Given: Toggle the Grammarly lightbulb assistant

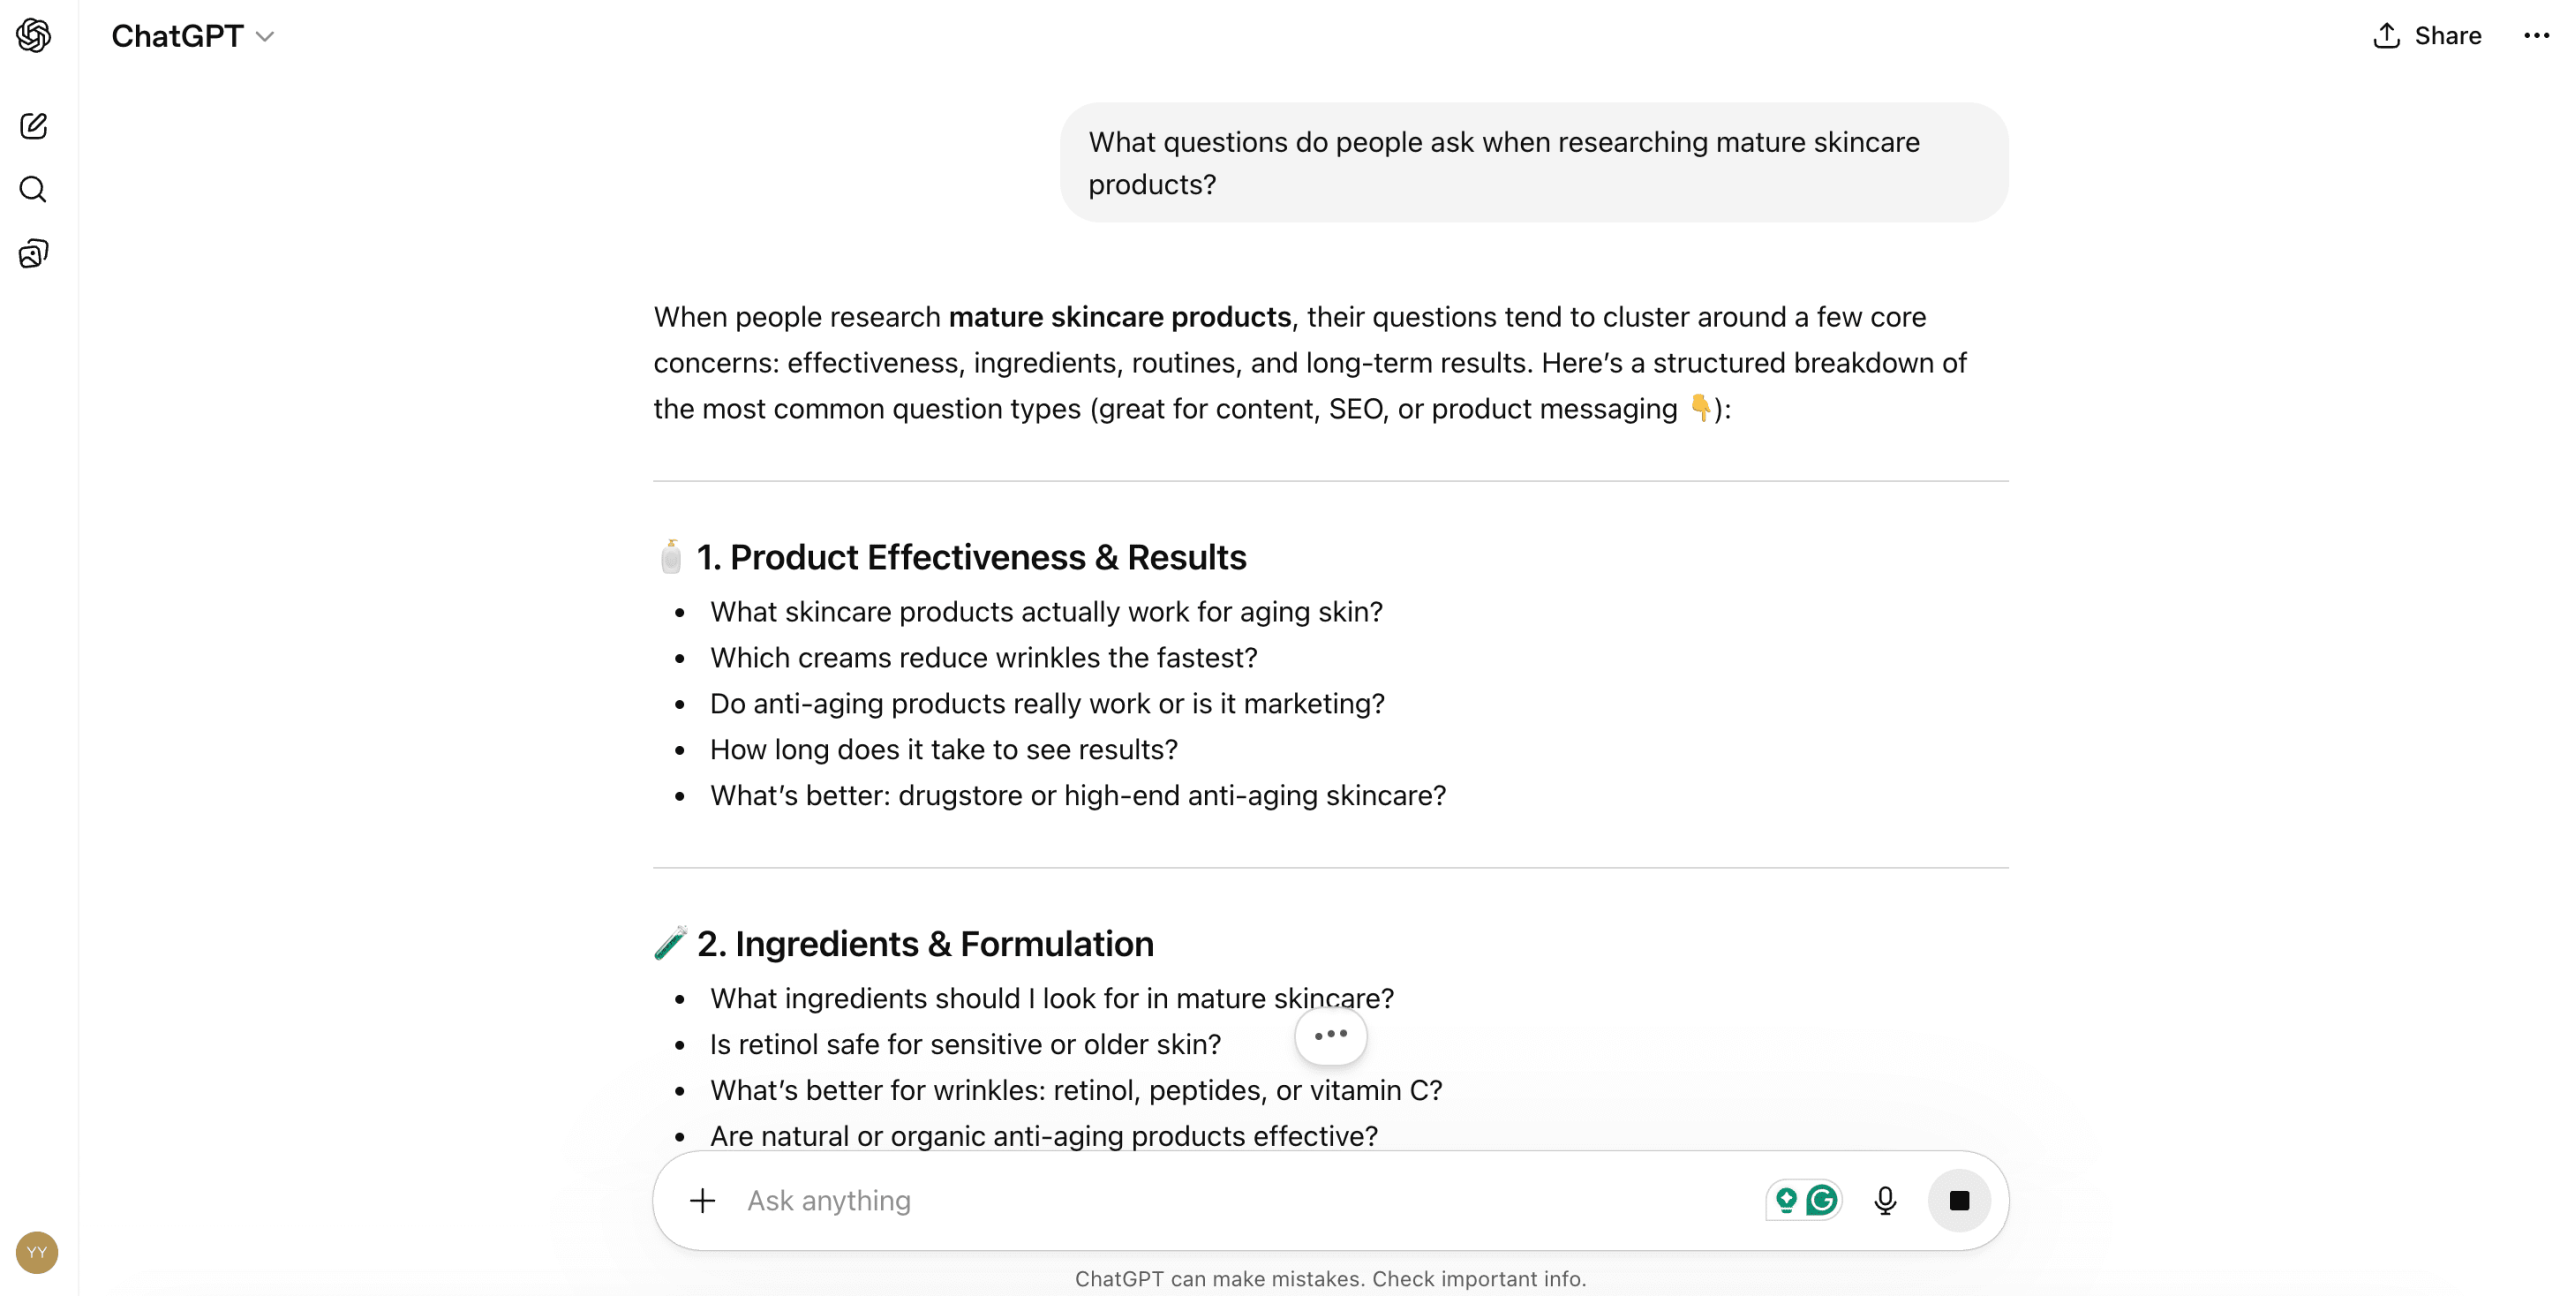Looking at the screenshot, I should 1788,1200.
